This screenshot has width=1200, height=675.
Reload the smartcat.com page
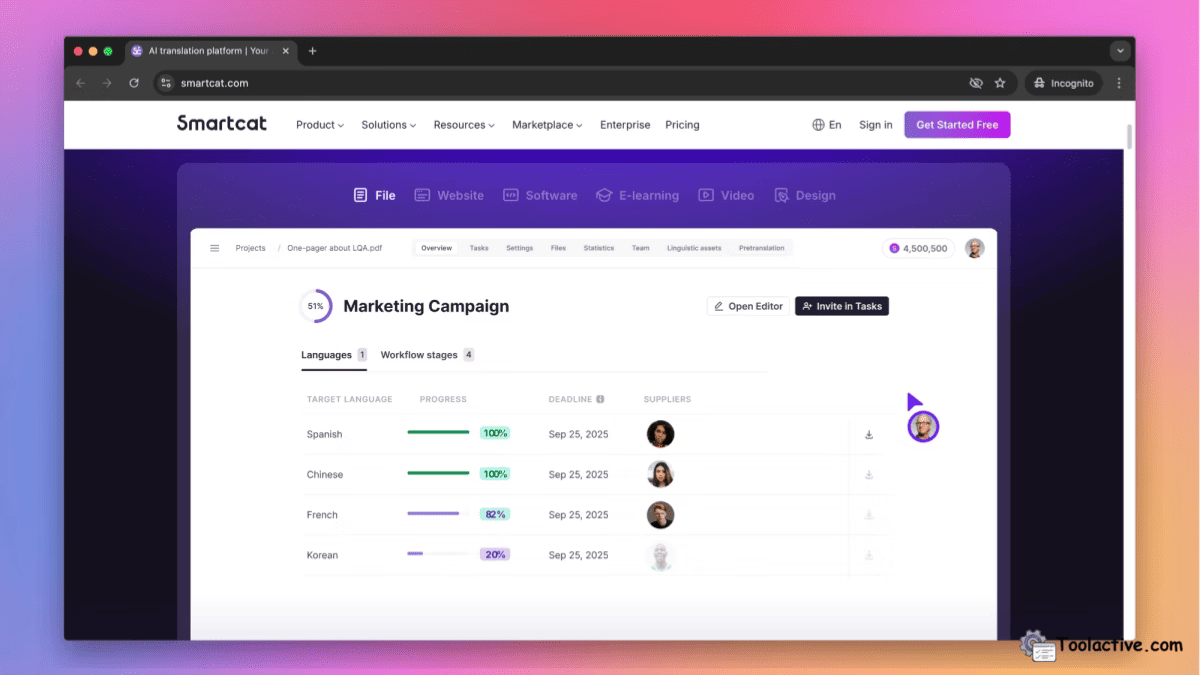tap(134, 83)
